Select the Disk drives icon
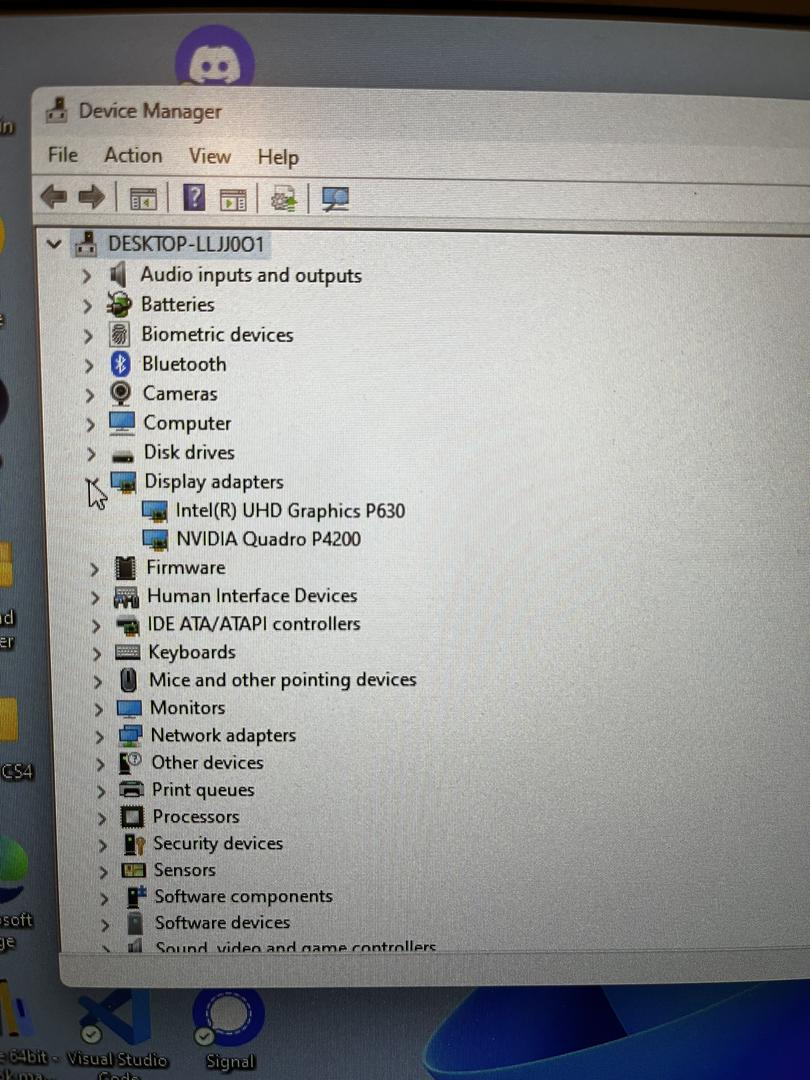 point(123,455)
